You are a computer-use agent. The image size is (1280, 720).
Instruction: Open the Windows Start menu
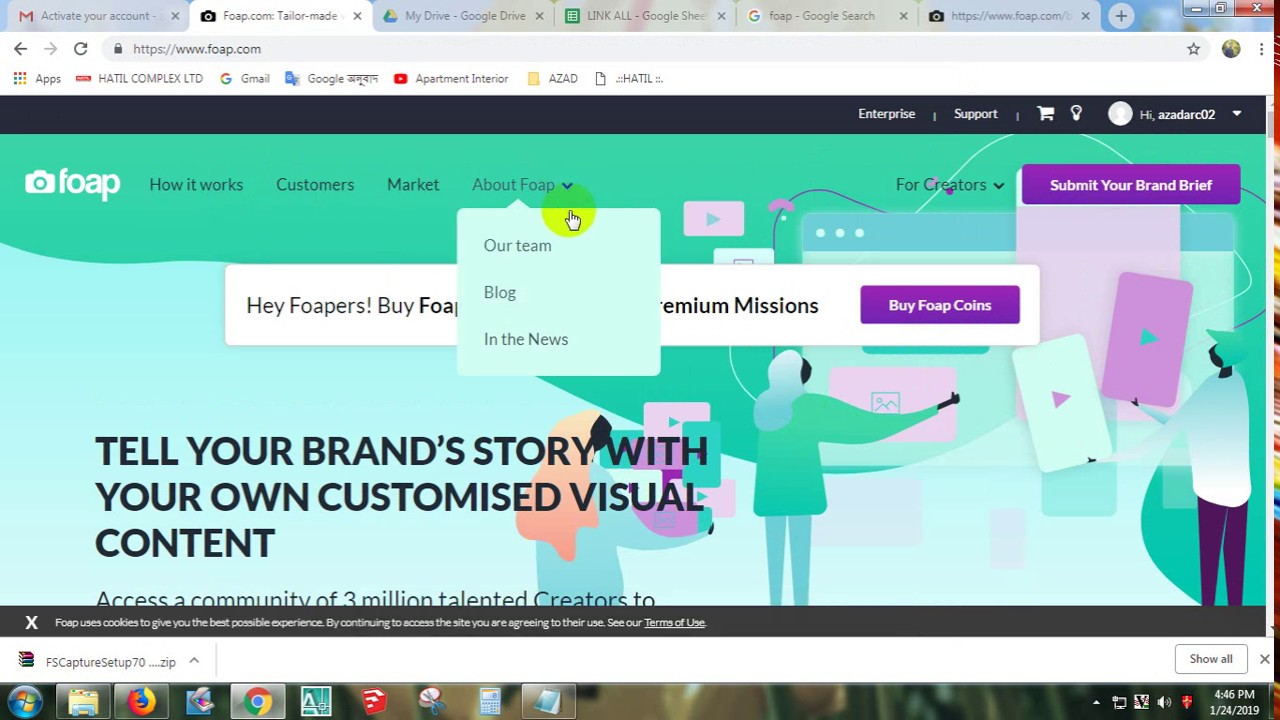pyautogui.click(x=25, y=702)
